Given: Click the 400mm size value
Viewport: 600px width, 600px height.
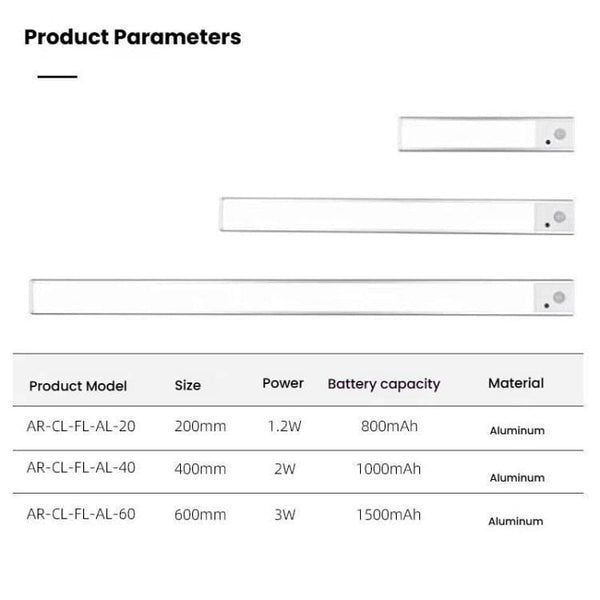Looking at the screenshot, I should 200,468.
